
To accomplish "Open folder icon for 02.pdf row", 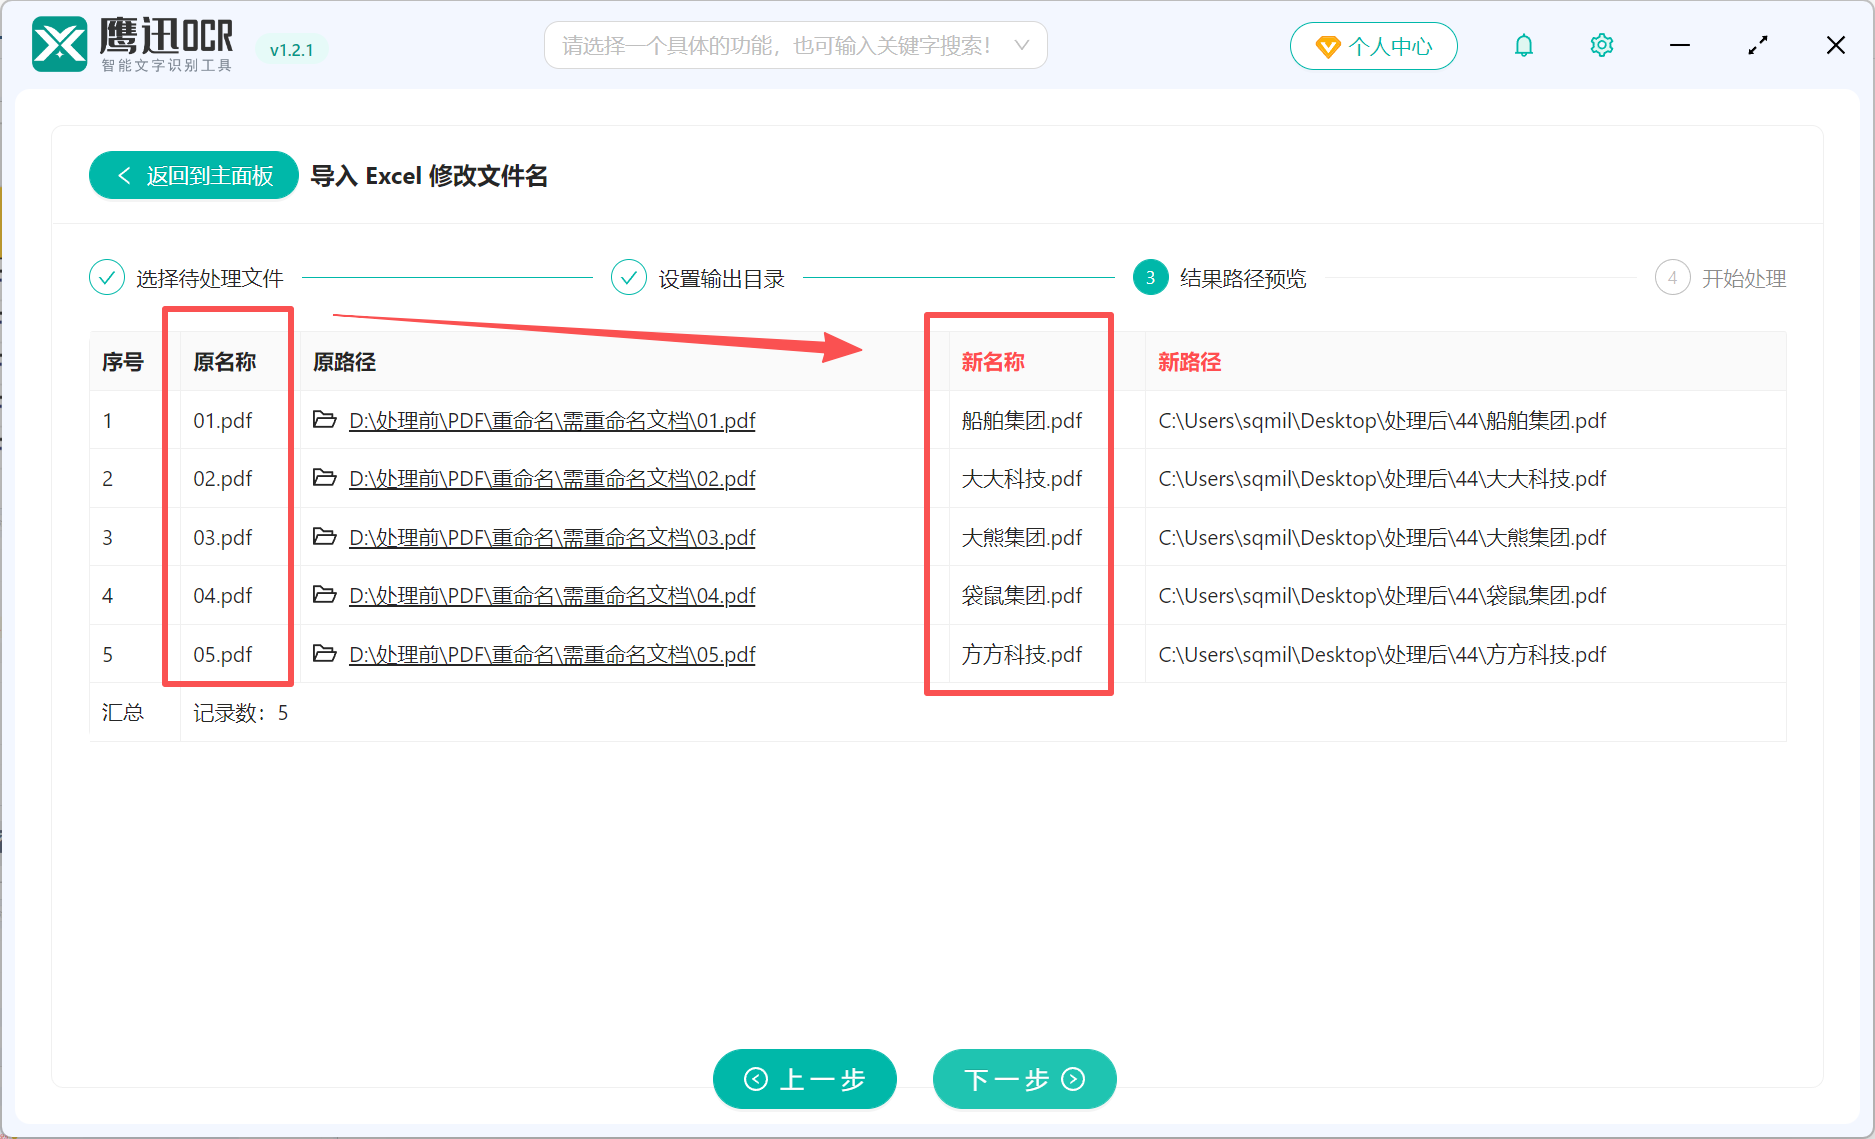I will pos(324,477).
